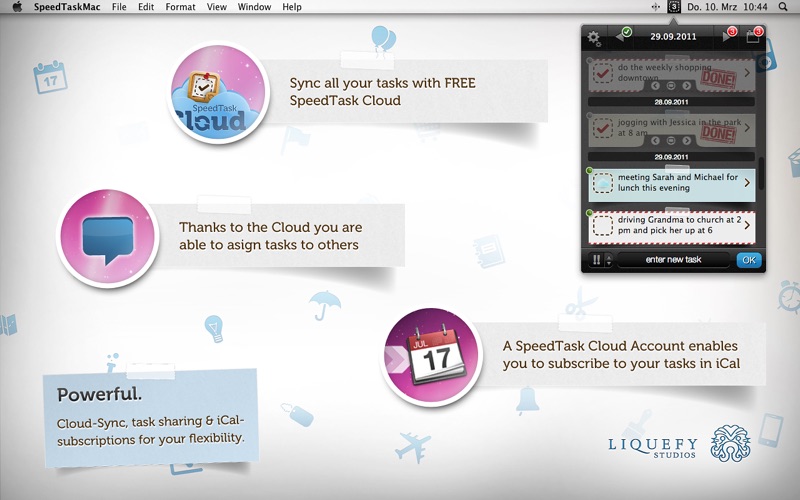Click the 28.09.2011 date separator bar
The height and width of the screenshot is (500, 800).
point(671,102)
